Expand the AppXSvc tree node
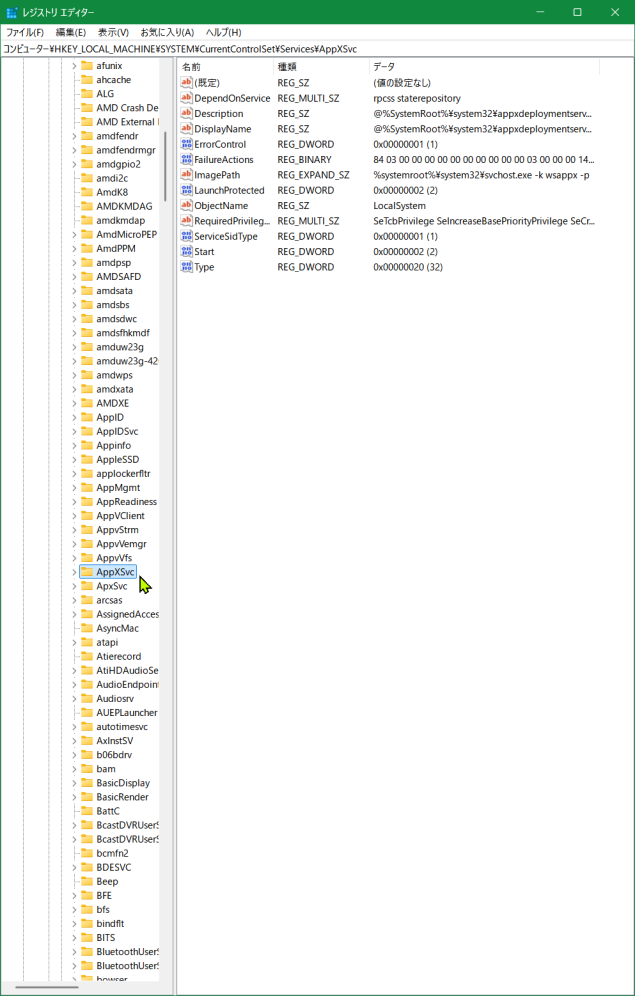Viewport: 635px width, 996px height. tap(74, 572)
